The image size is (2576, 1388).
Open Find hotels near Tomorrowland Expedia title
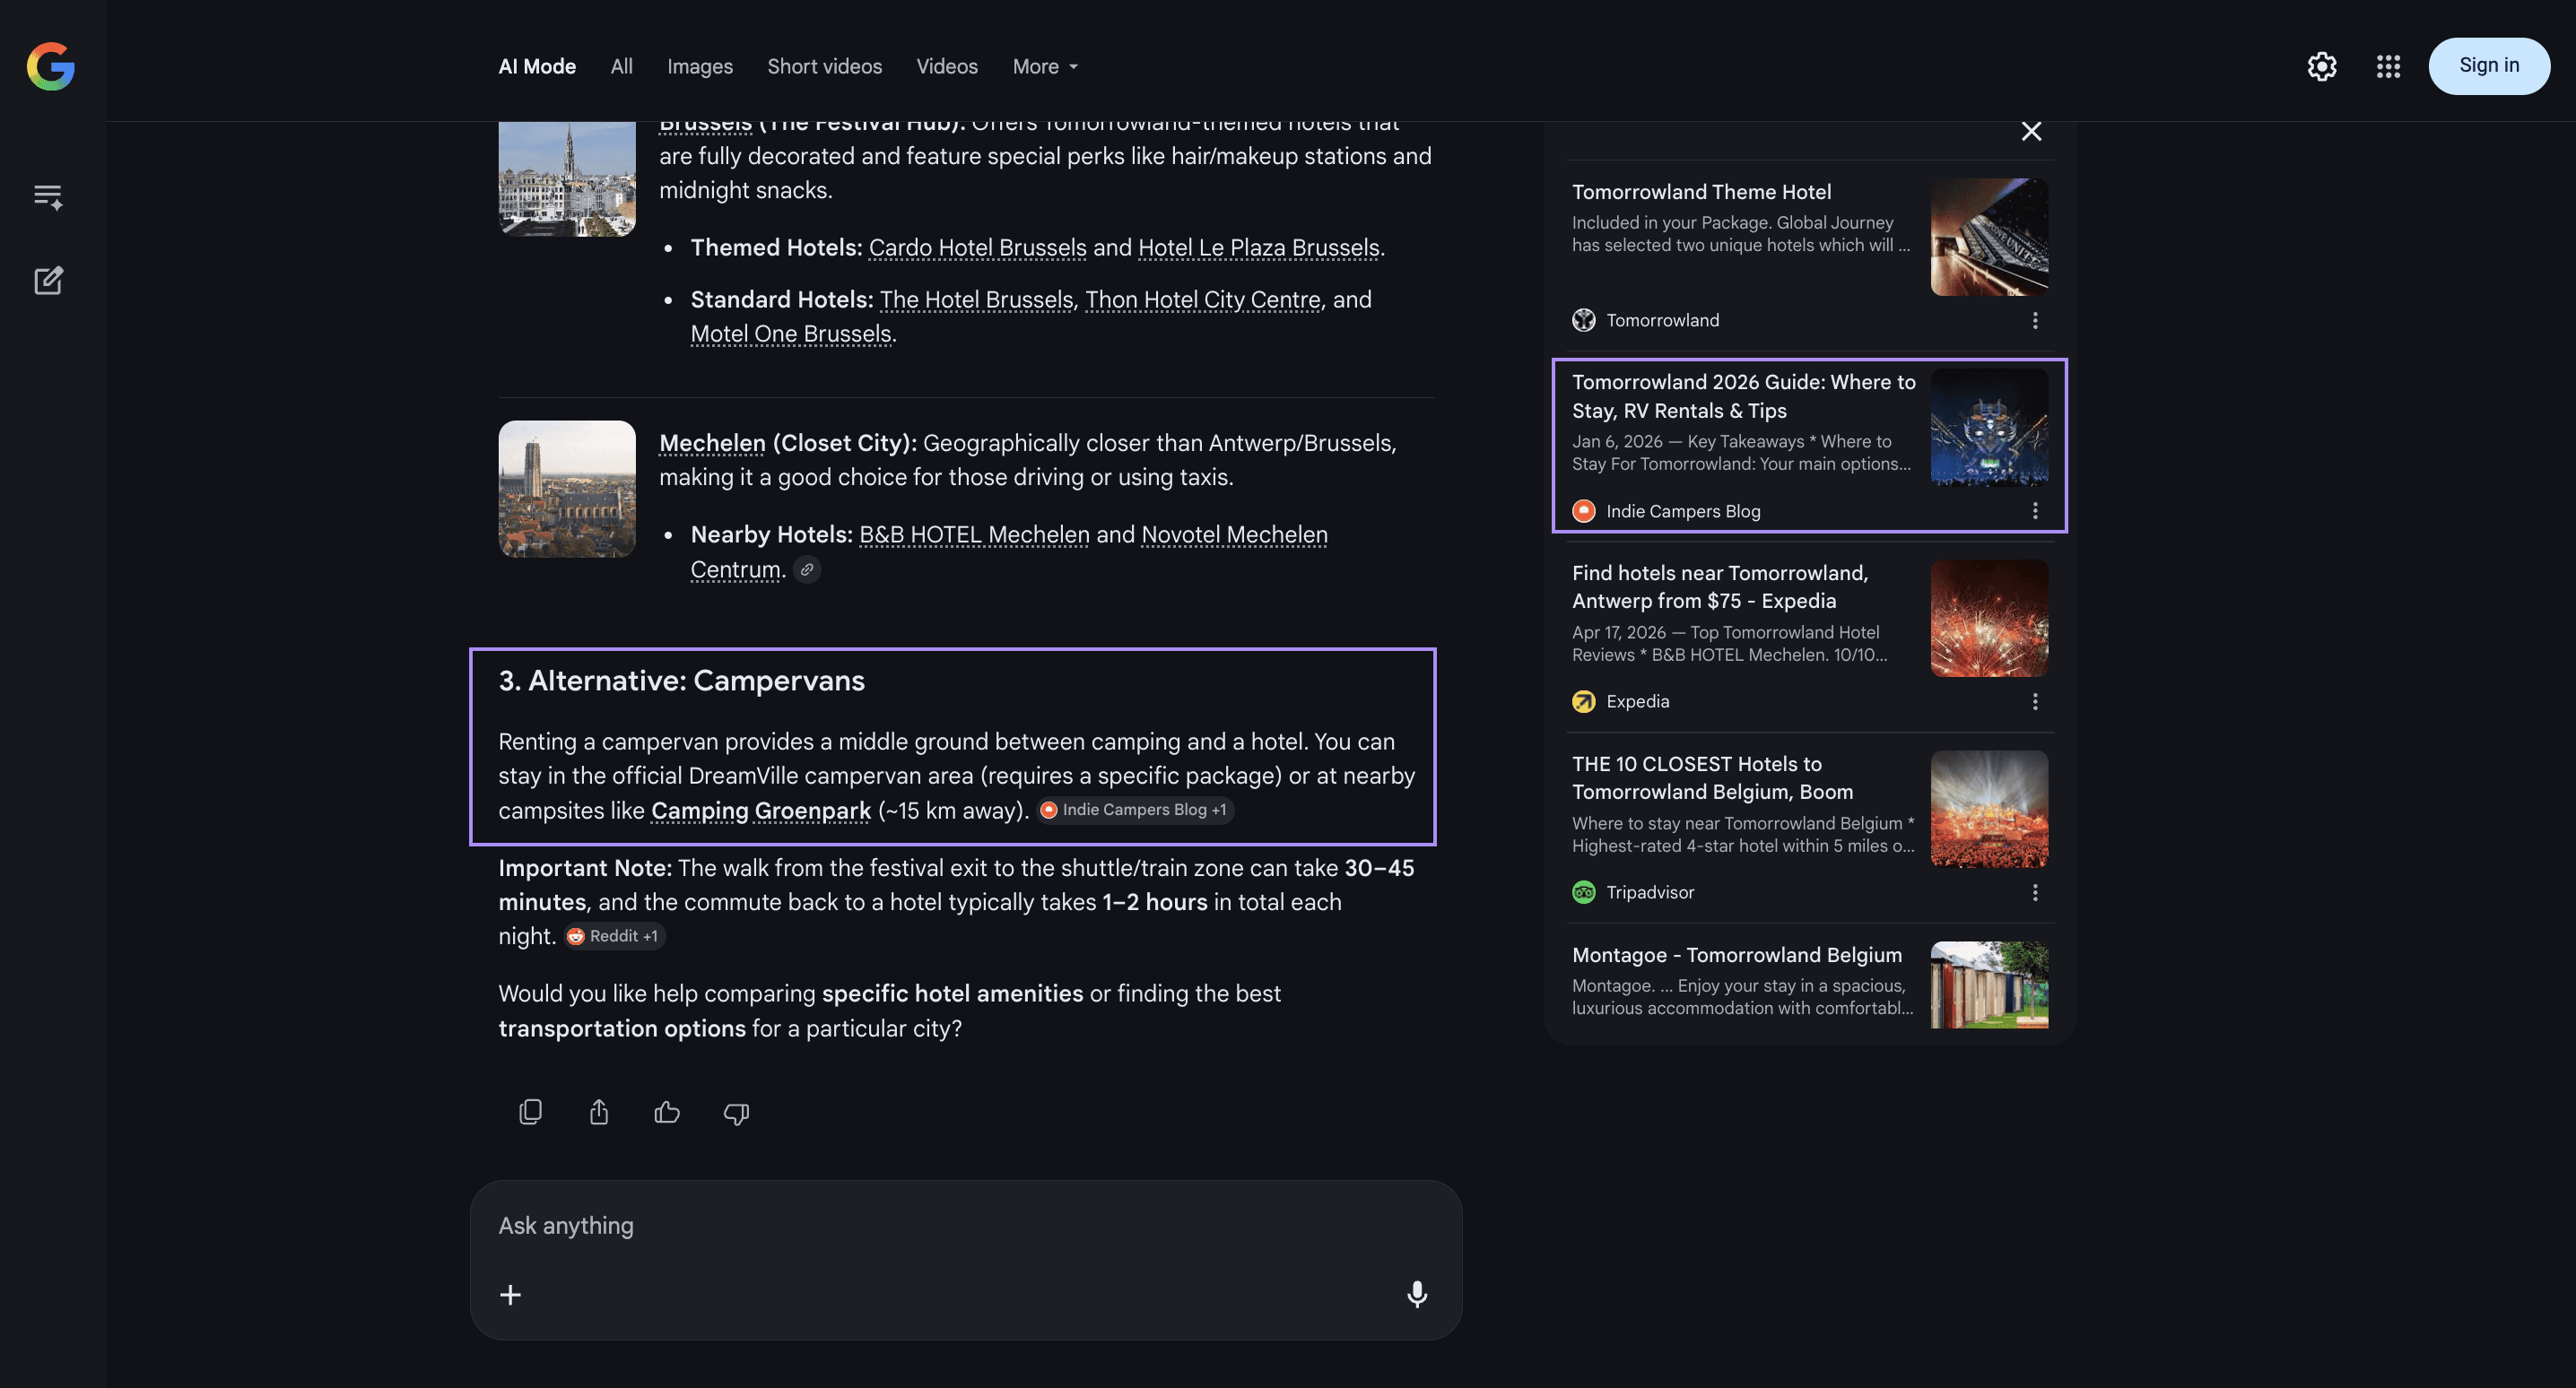(1720, 586)
